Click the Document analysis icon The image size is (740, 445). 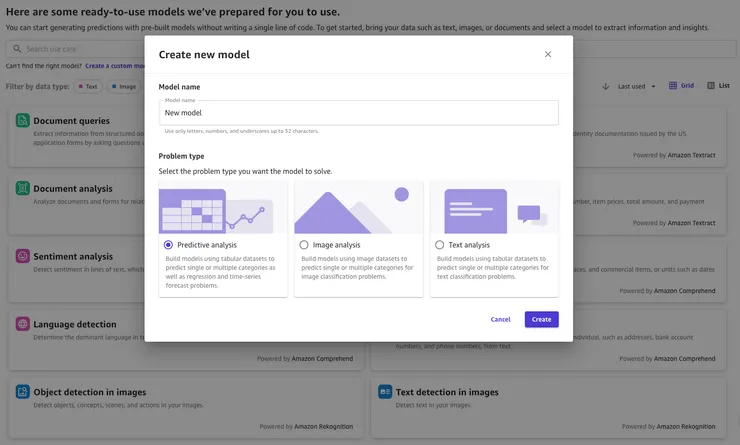[22, 188]
